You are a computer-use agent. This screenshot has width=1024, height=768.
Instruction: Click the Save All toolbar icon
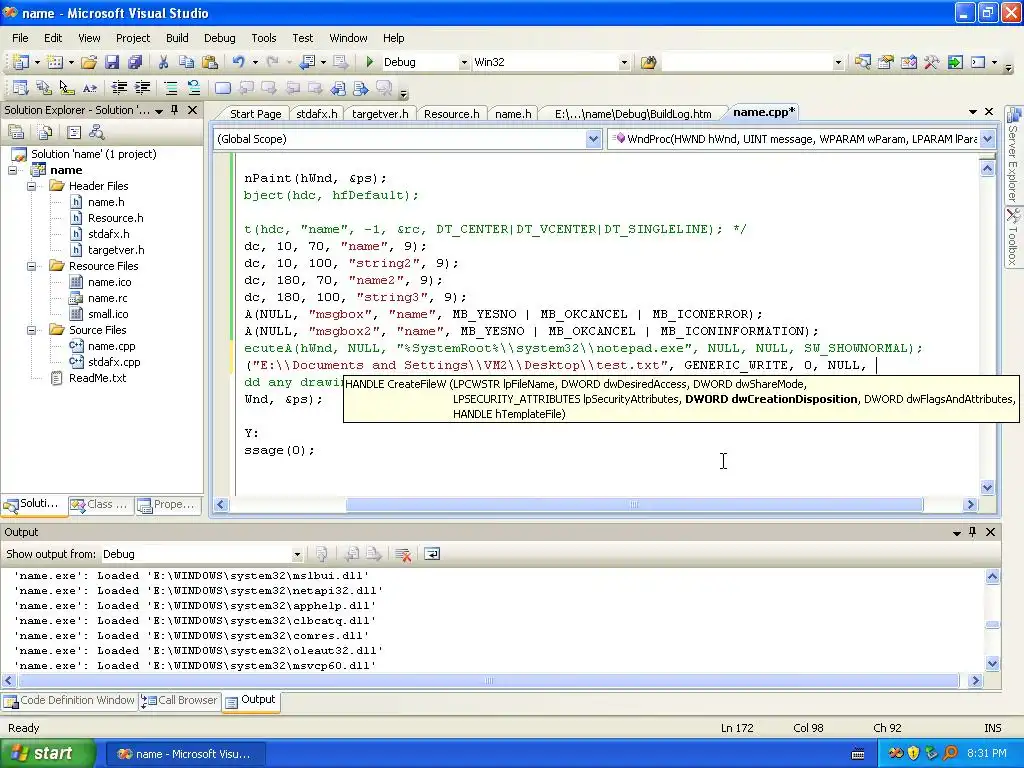click(x=135, y=62)
